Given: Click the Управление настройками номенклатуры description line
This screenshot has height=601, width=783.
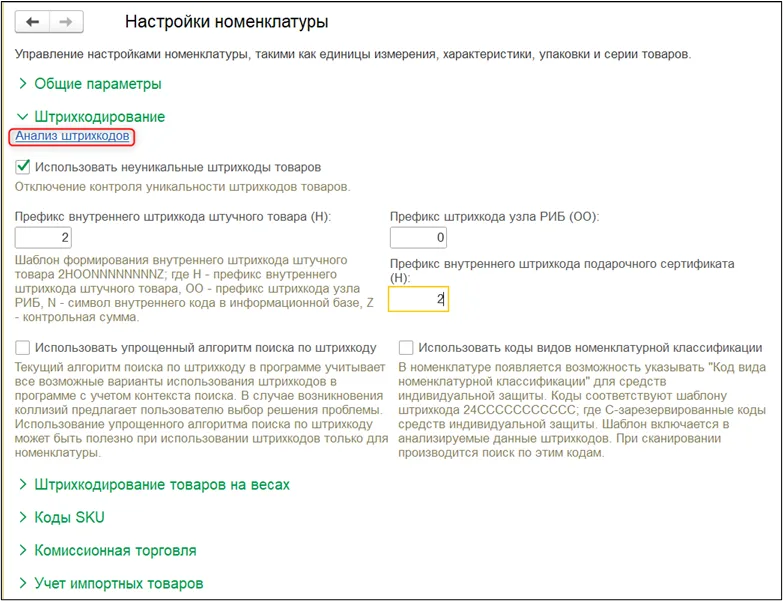Looking at the screenshot, I should [353, 54].
